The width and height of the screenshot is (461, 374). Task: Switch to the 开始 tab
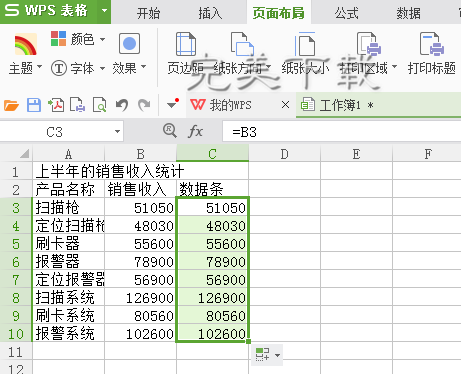(148, 13)
